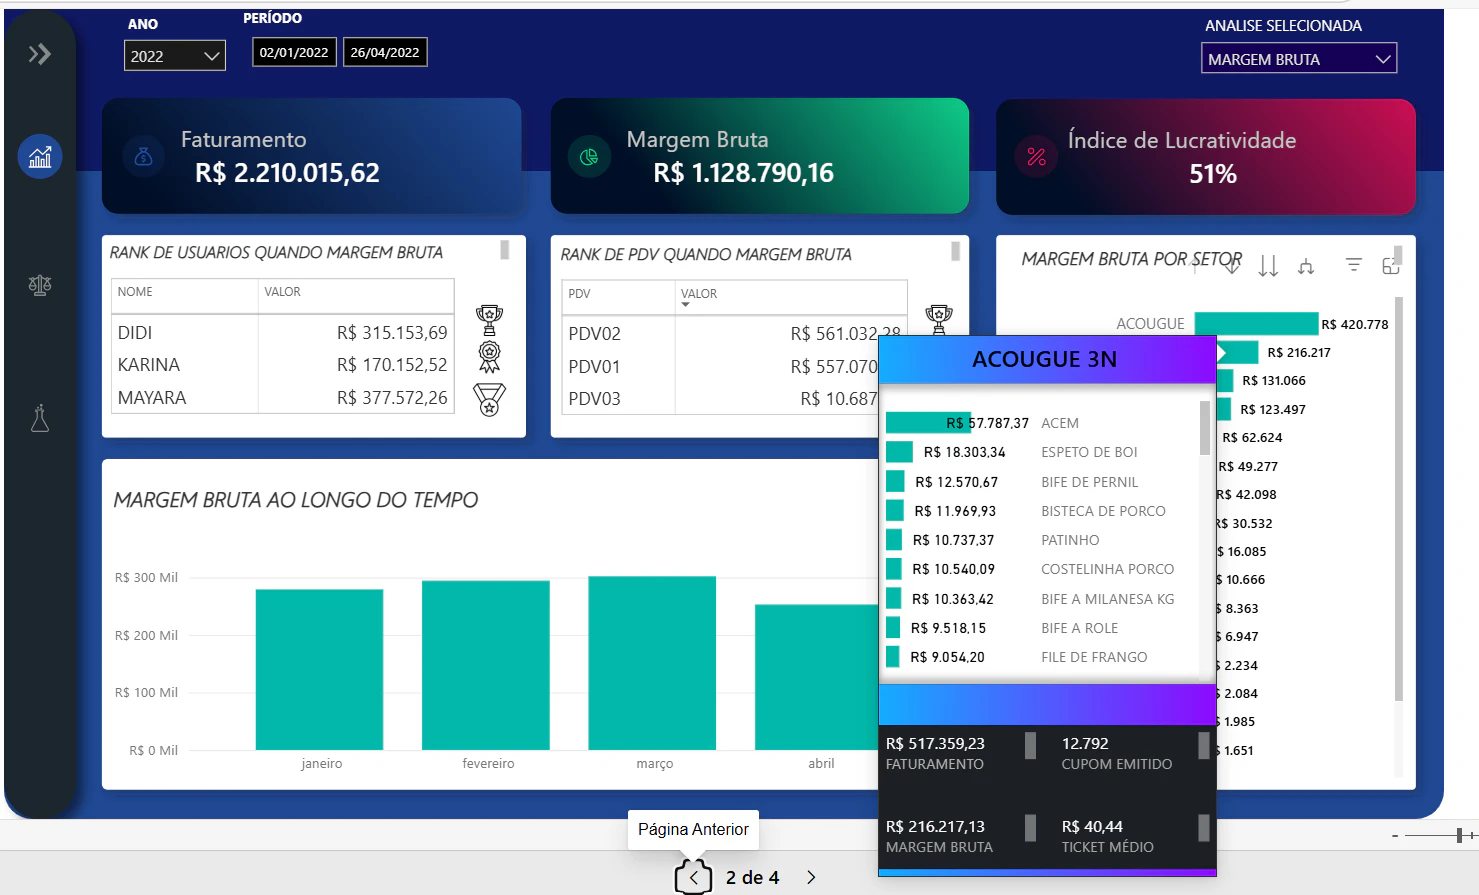Click the money bag icon on Faturamento card

tap(143, 157)
